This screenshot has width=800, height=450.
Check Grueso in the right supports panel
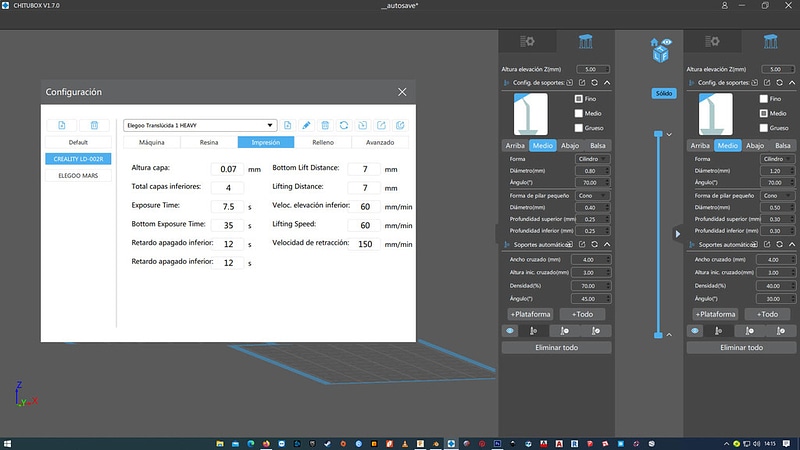click(x=764, y=128)
